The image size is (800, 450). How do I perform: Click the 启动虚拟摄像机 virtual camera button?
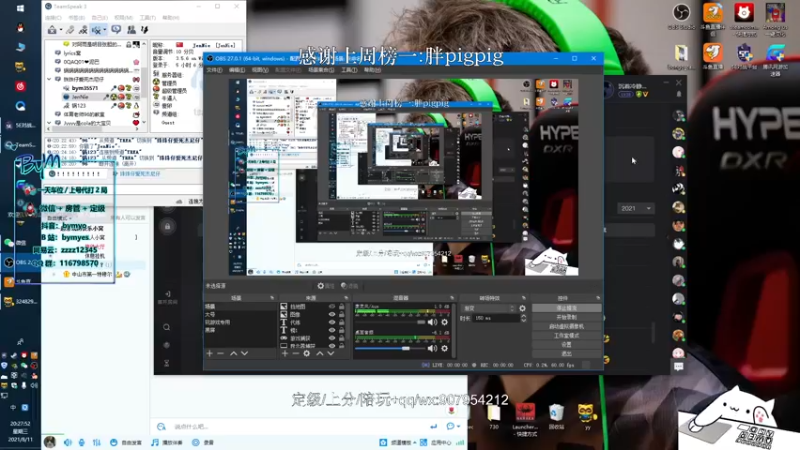coord(566,326)
